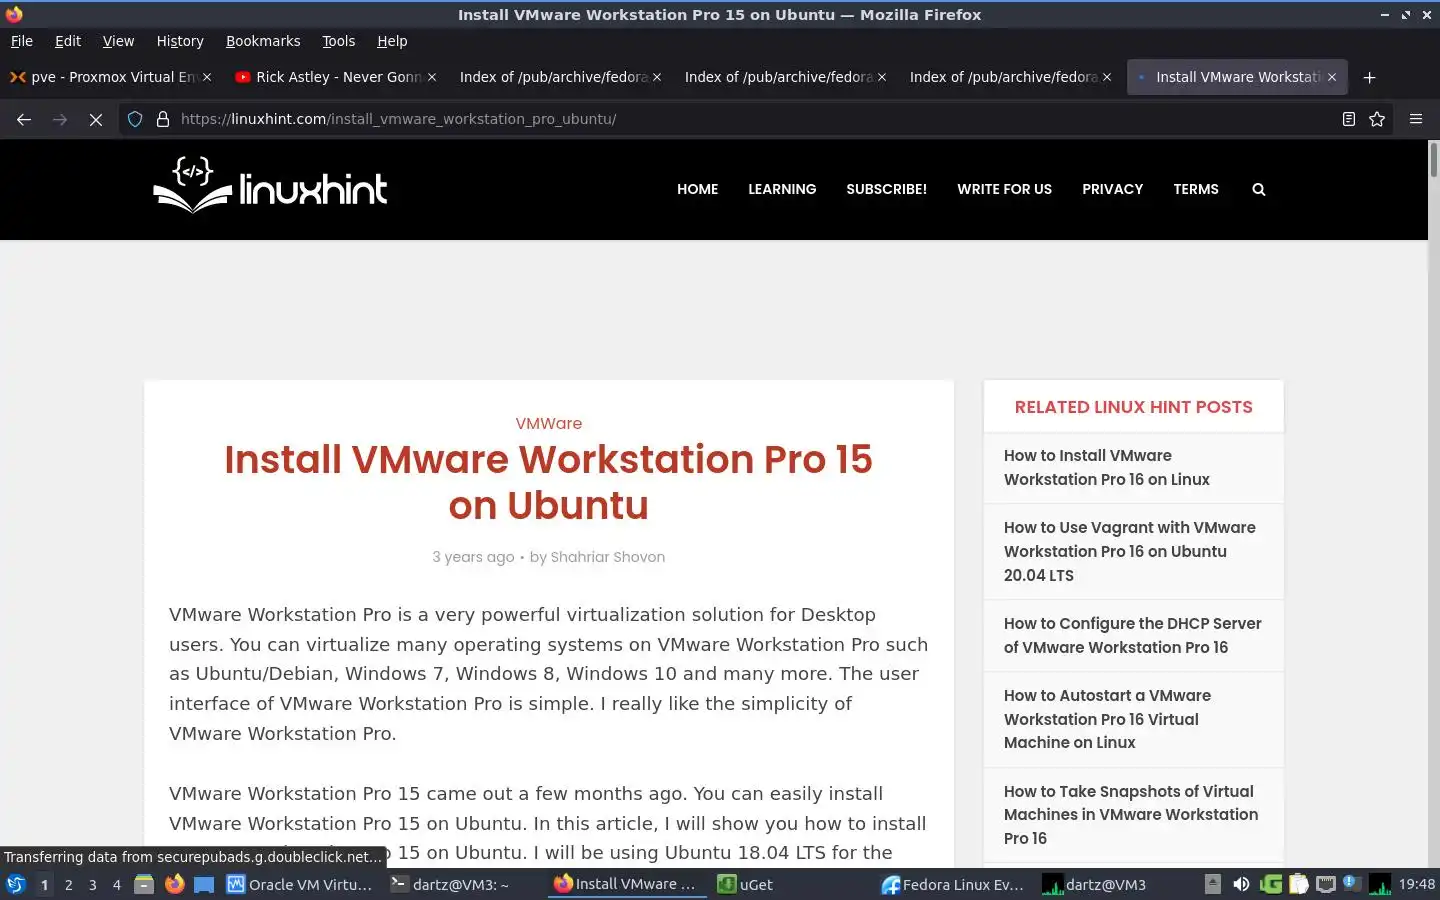1440x900 pixels.
Task: Open the File menu
Action: tap(21, 41)
